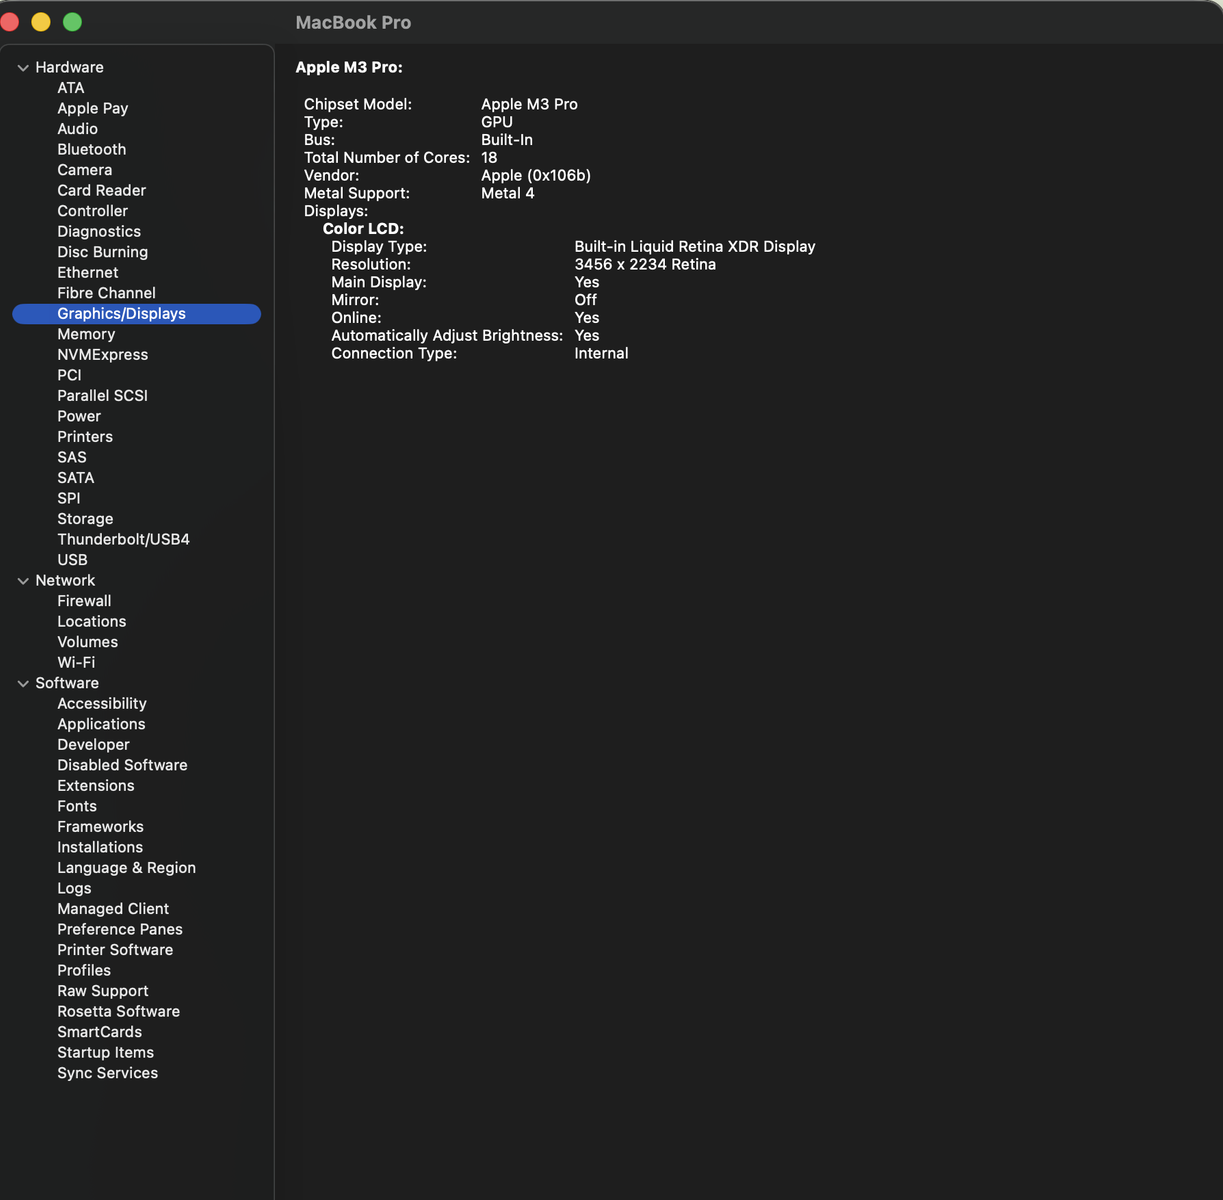
Task: Open Printer Software entry
Action: [x=115, y=950]
